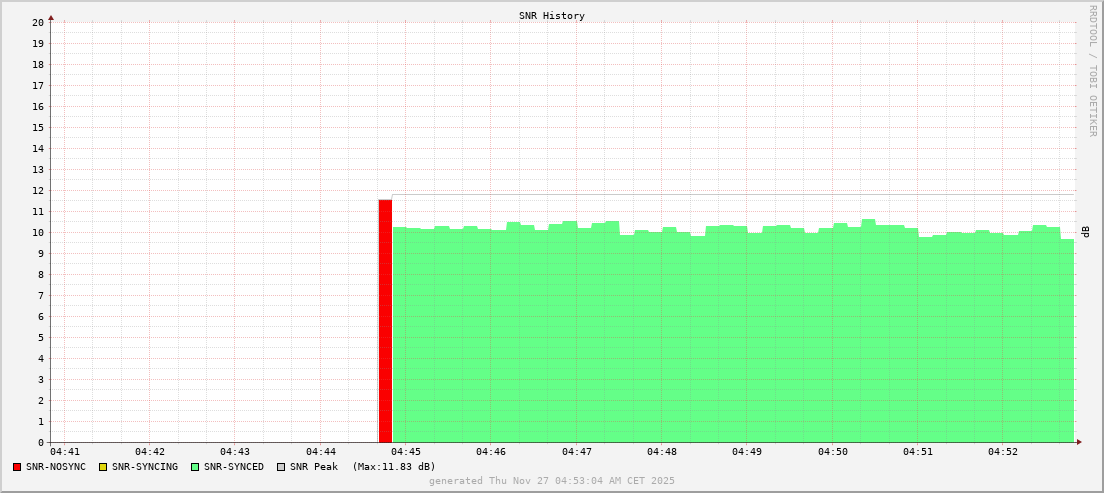1104x493 pixels.
Task: Select the SNR-SYNCING legend label
Action: pos(144,467)
